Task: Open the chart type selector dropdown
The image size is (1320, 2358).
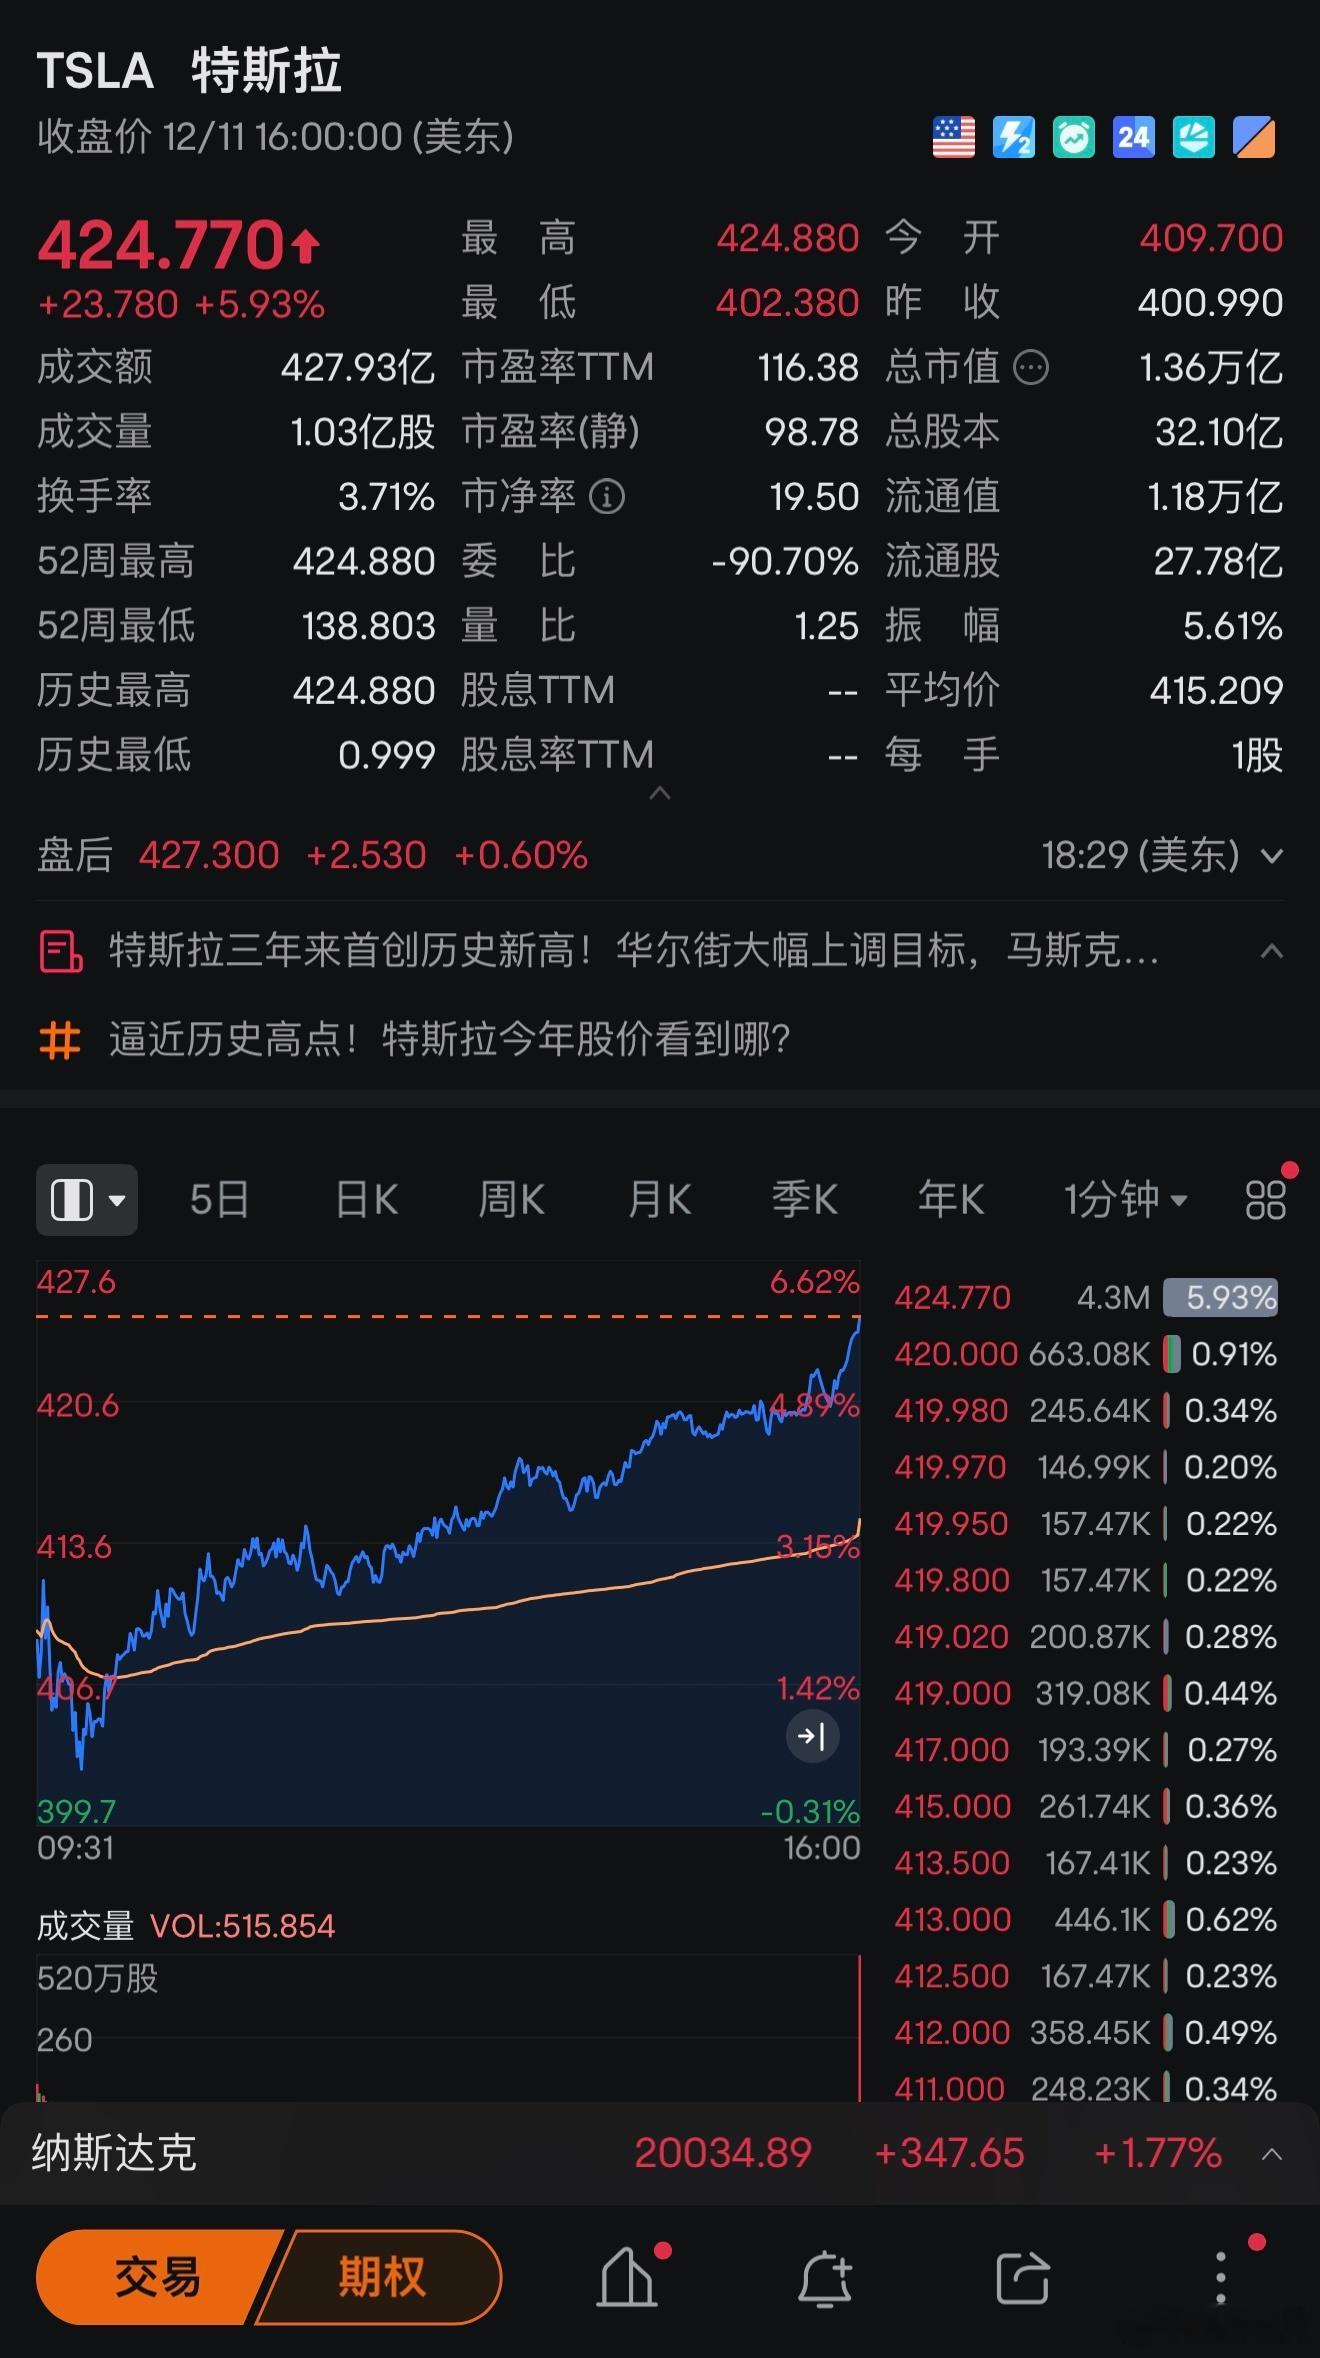Action: click(87, 1199)
